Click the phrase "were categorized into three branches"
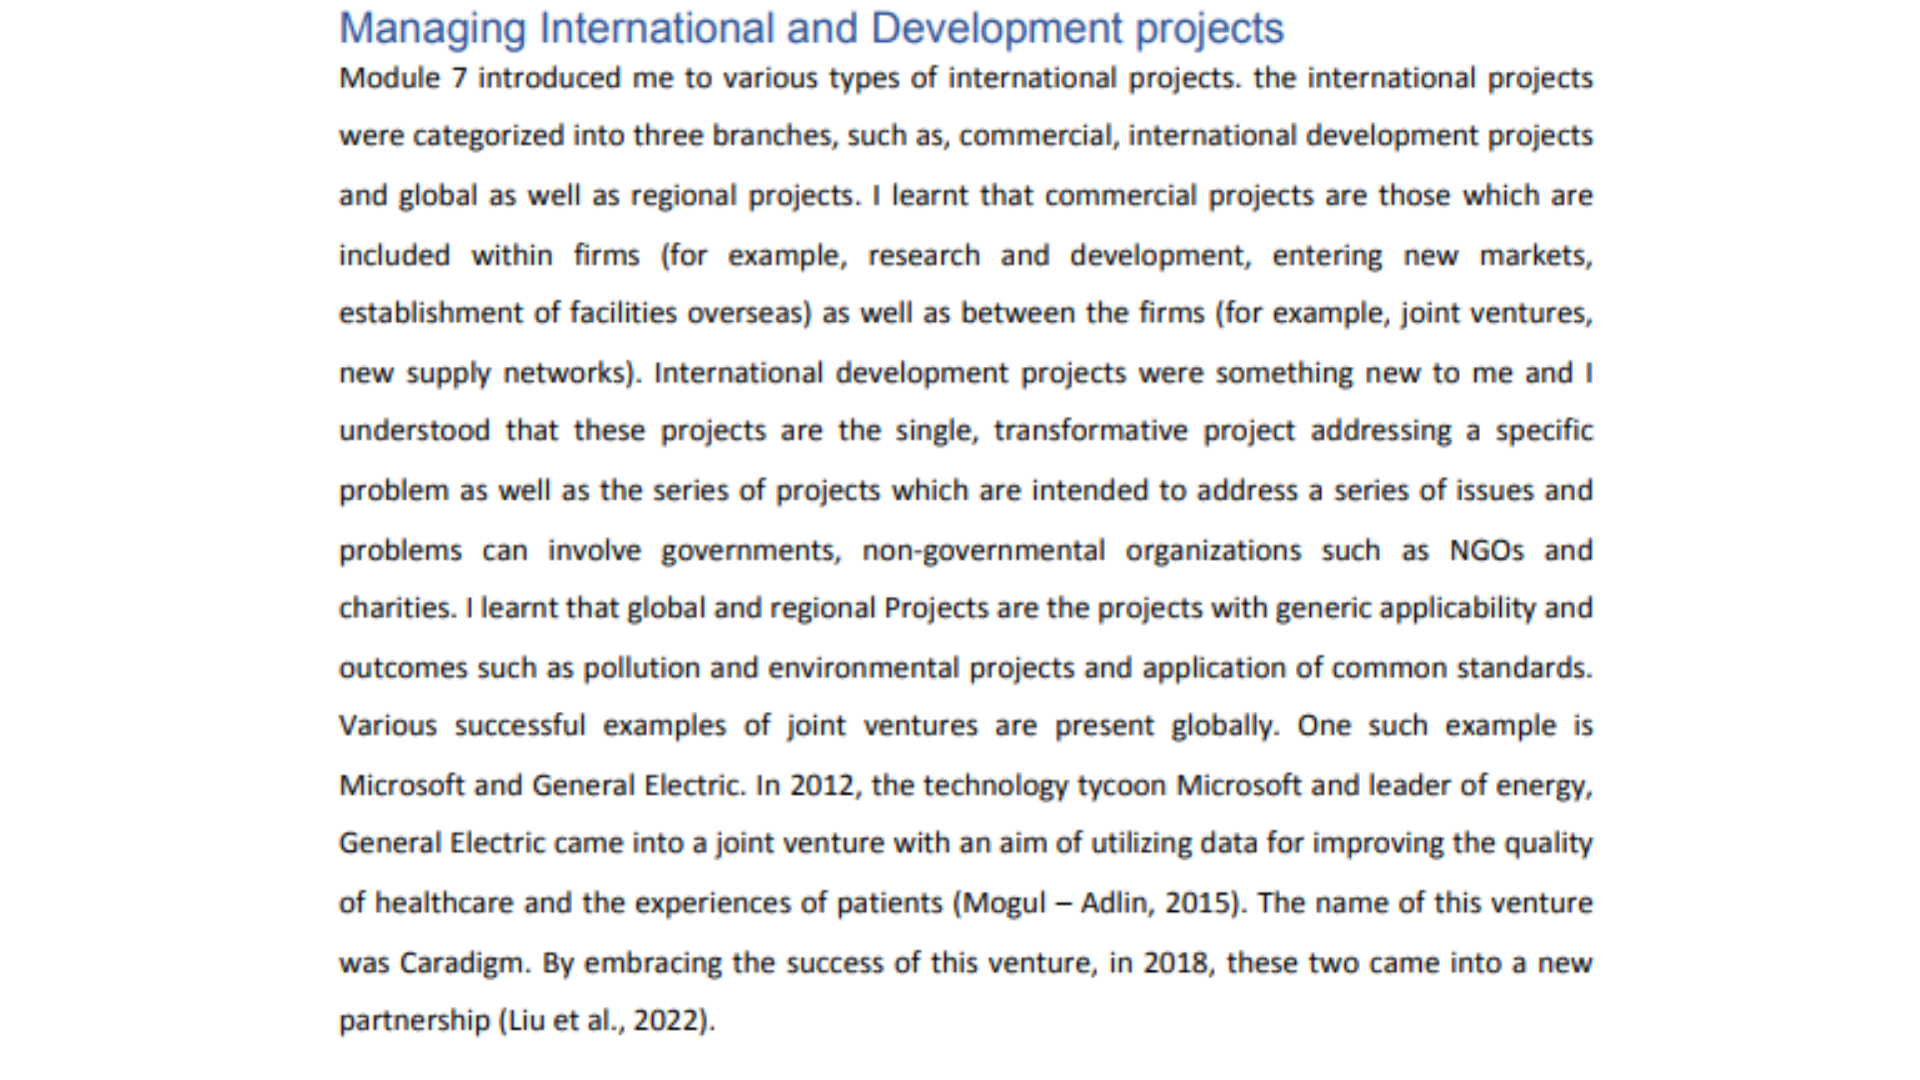Image resolution: width=1920 pixels, height=1080 pixels. 587,136
